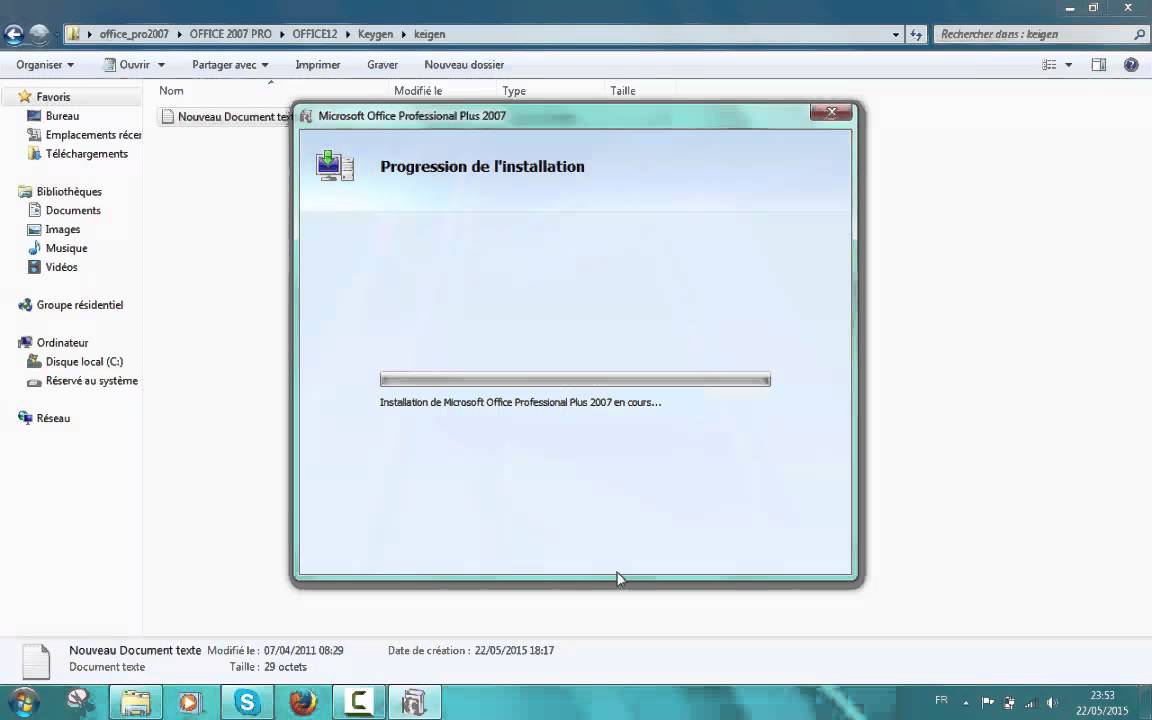Change the view with the view icon

point(1048,65)
